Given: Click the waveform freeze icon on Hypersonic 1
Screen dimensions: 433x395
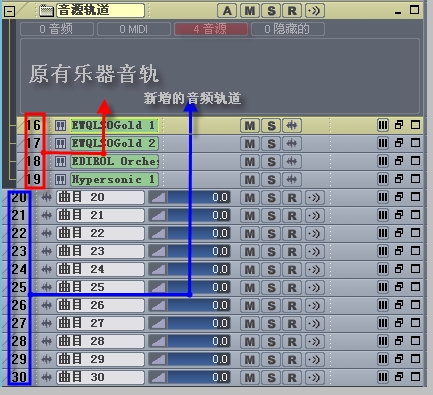Looking at the screenshot, I should click(292, 179).
